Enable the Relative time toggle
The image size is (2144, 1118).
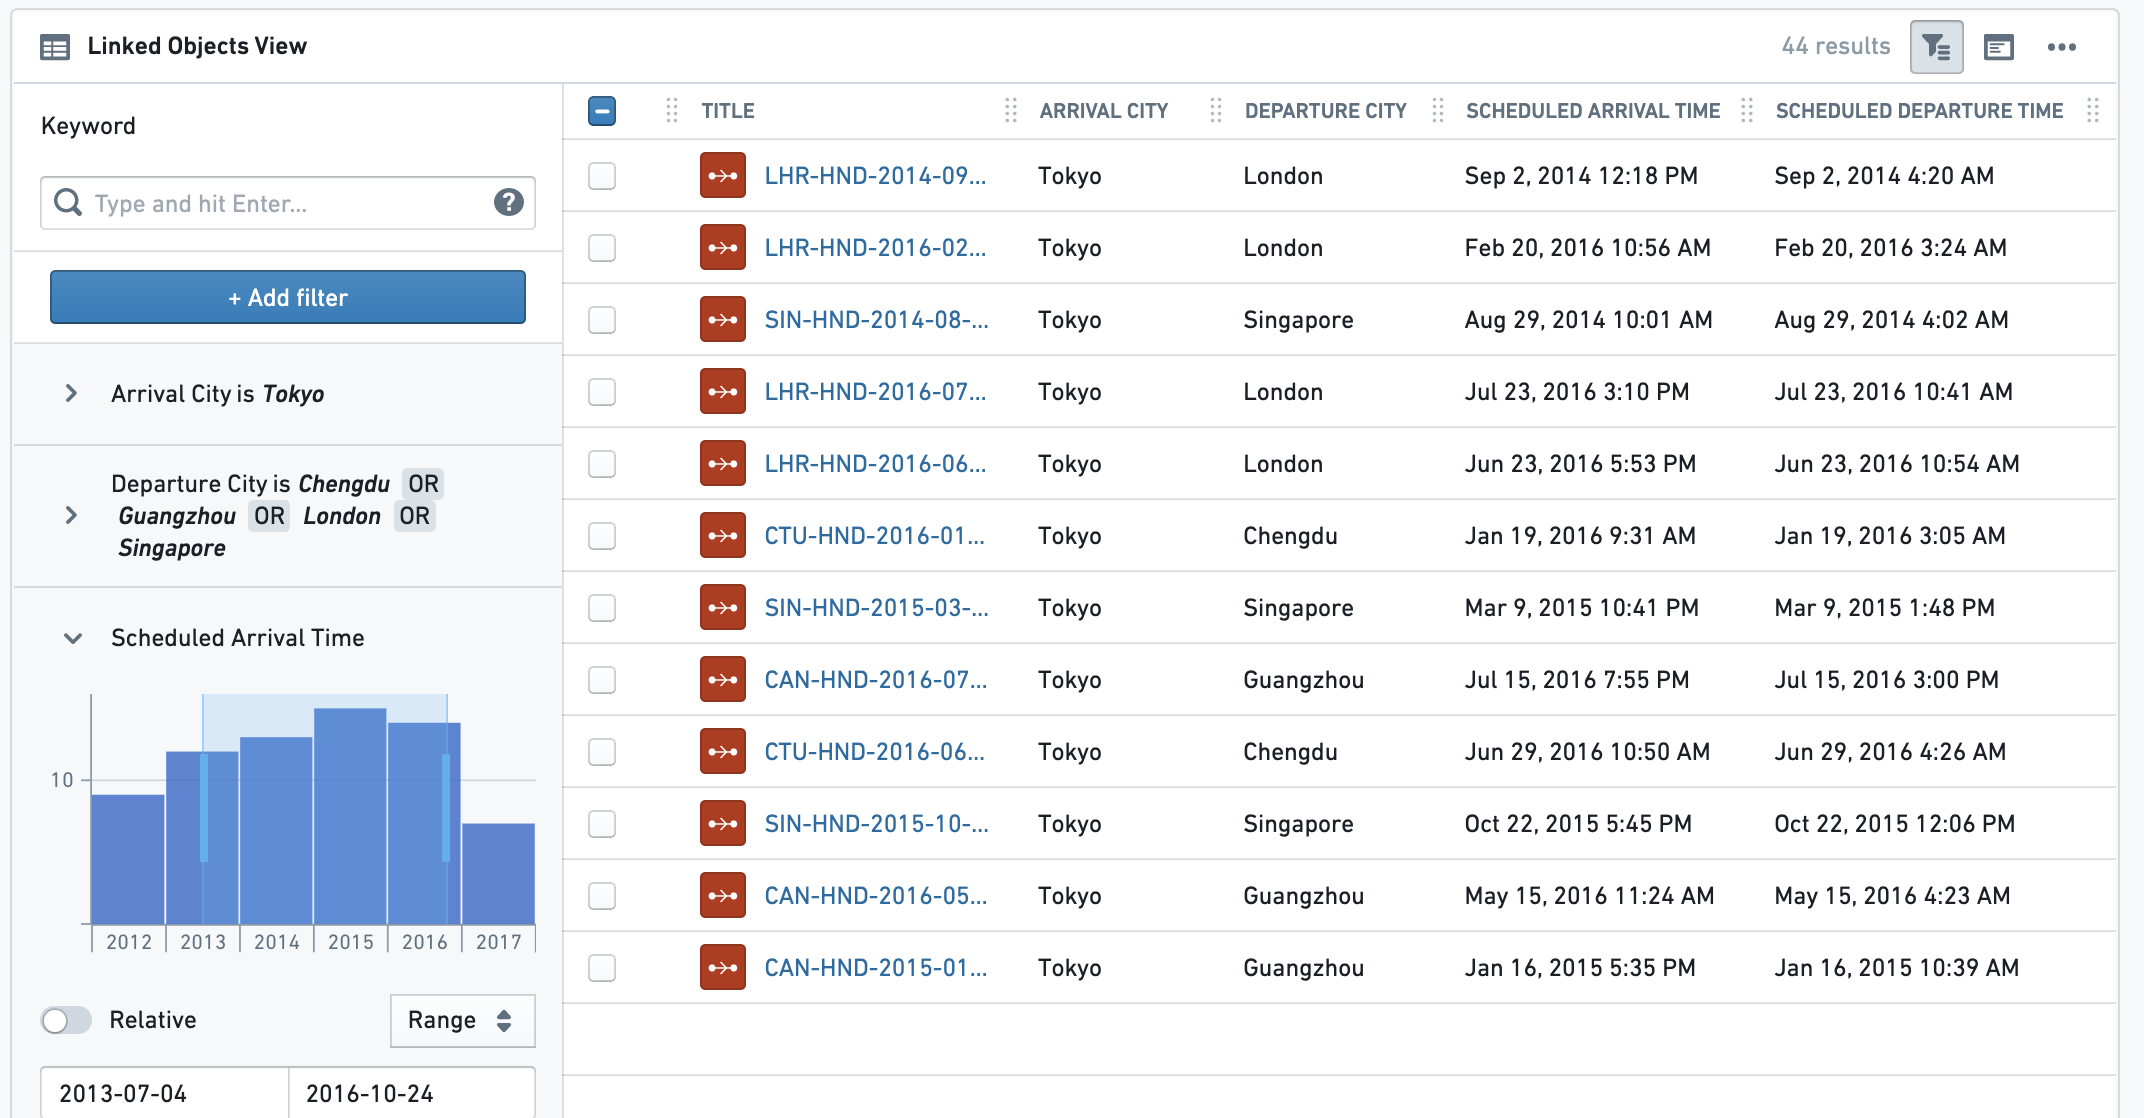point(66,1020)
